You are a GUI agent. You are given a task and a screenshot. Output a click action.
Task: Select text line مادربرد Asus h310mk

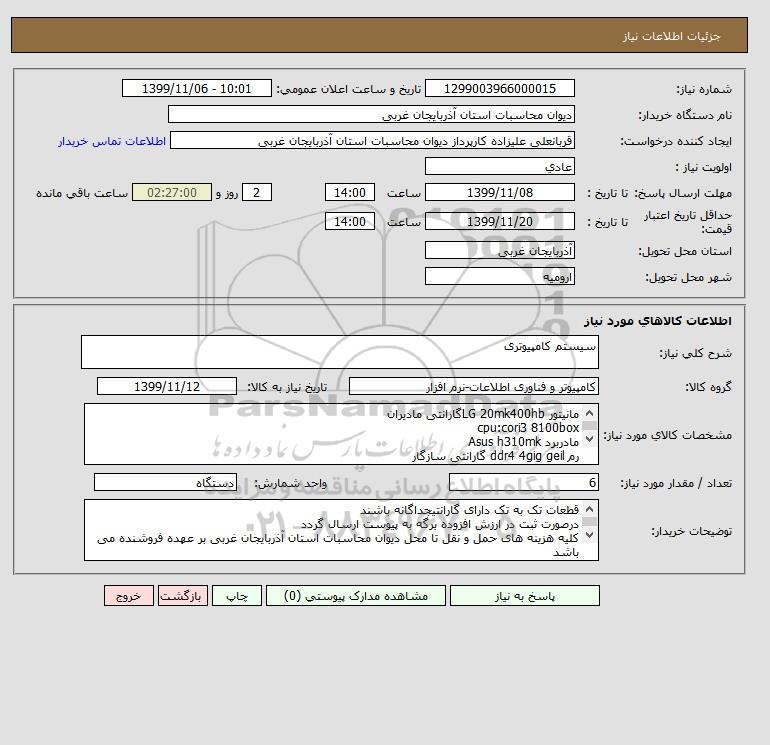pos(523,442)
